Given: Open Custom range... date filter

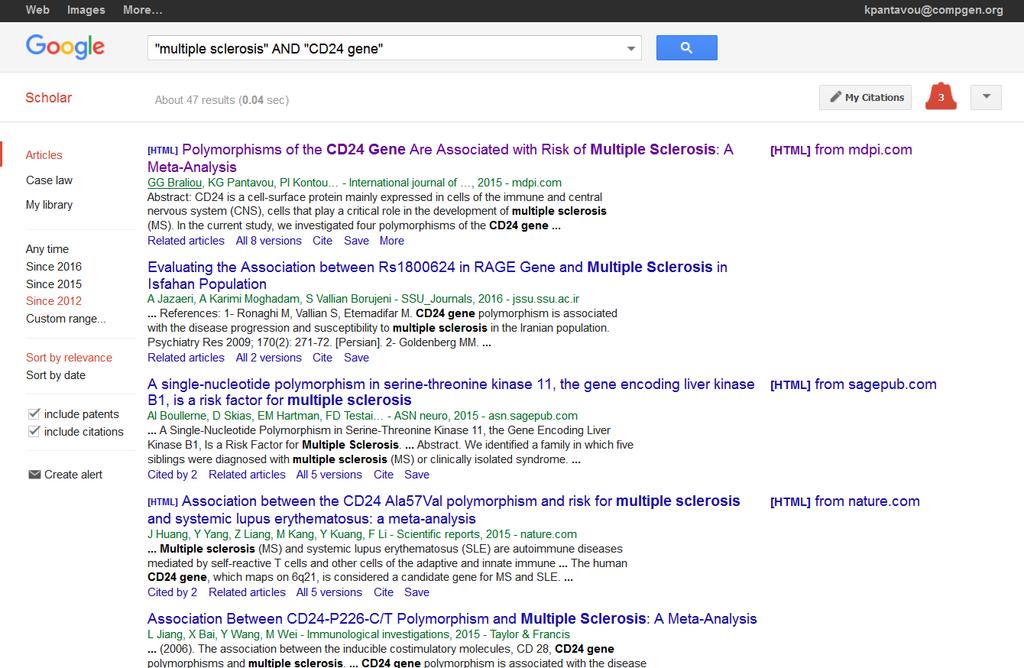Looking at the screenshot, I should click(65, 319).
